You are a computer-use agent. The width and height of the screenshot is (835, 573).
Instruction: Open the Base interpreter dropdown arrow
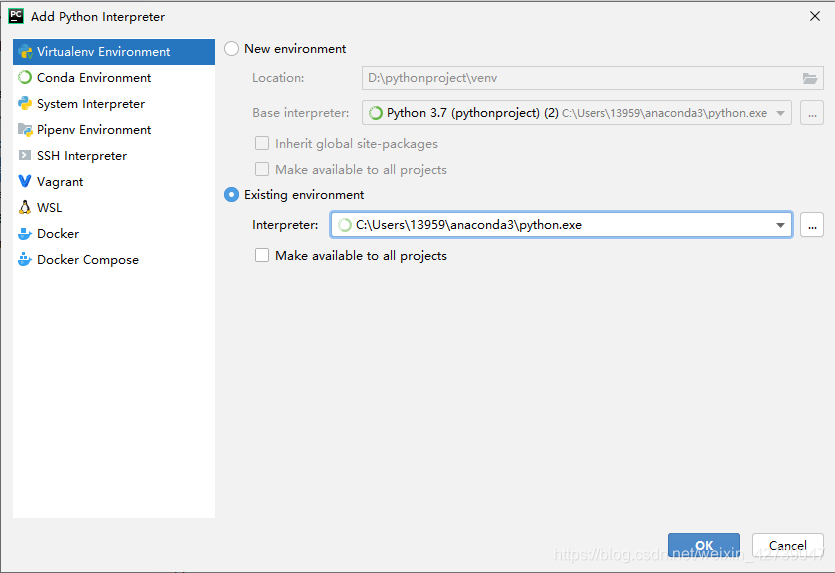point(780,113)
